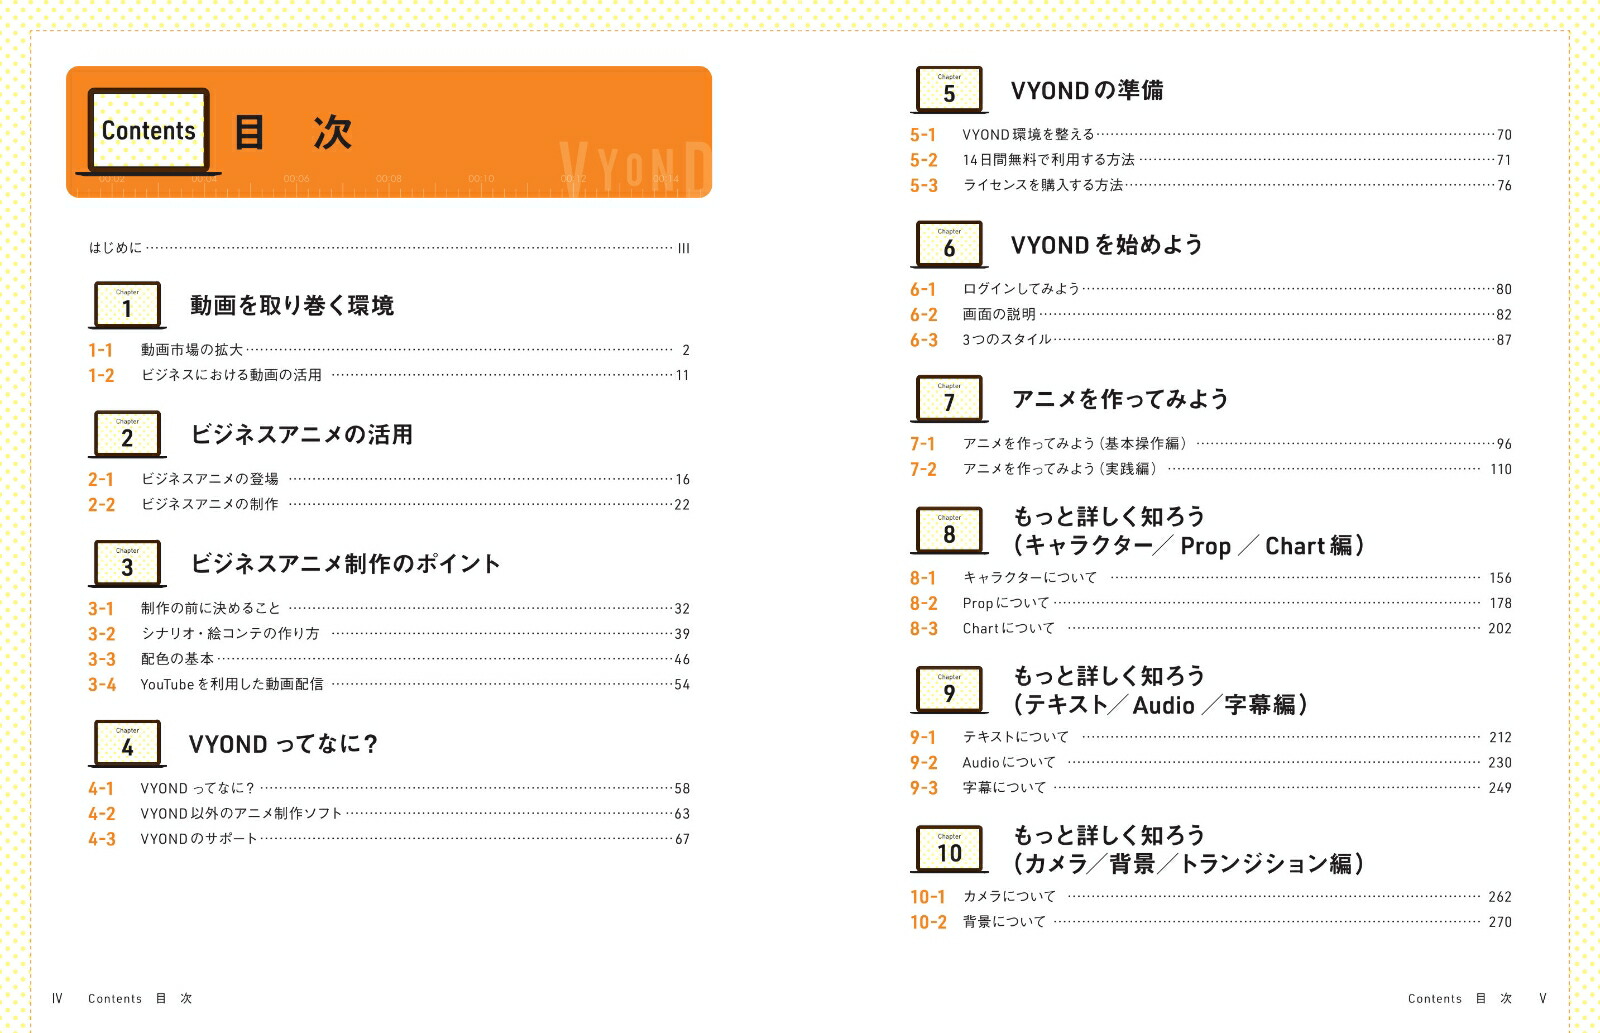
Task: Select entry Audioについて
Action: pyautogui.click(x=1009, y=762)
